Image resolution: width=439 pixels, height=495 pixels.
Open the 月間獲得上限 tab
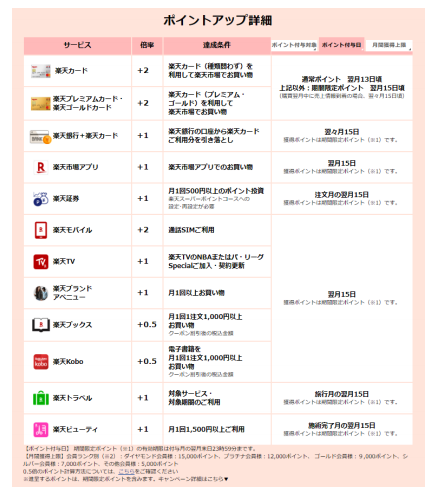(x=389, y=45)
